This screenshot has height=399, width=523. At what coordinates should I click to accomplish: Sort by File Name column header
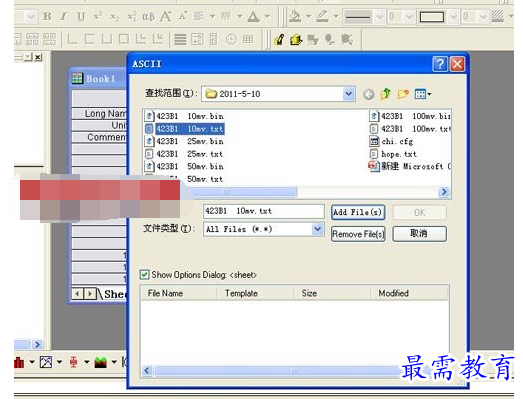[x=179, y=293]
